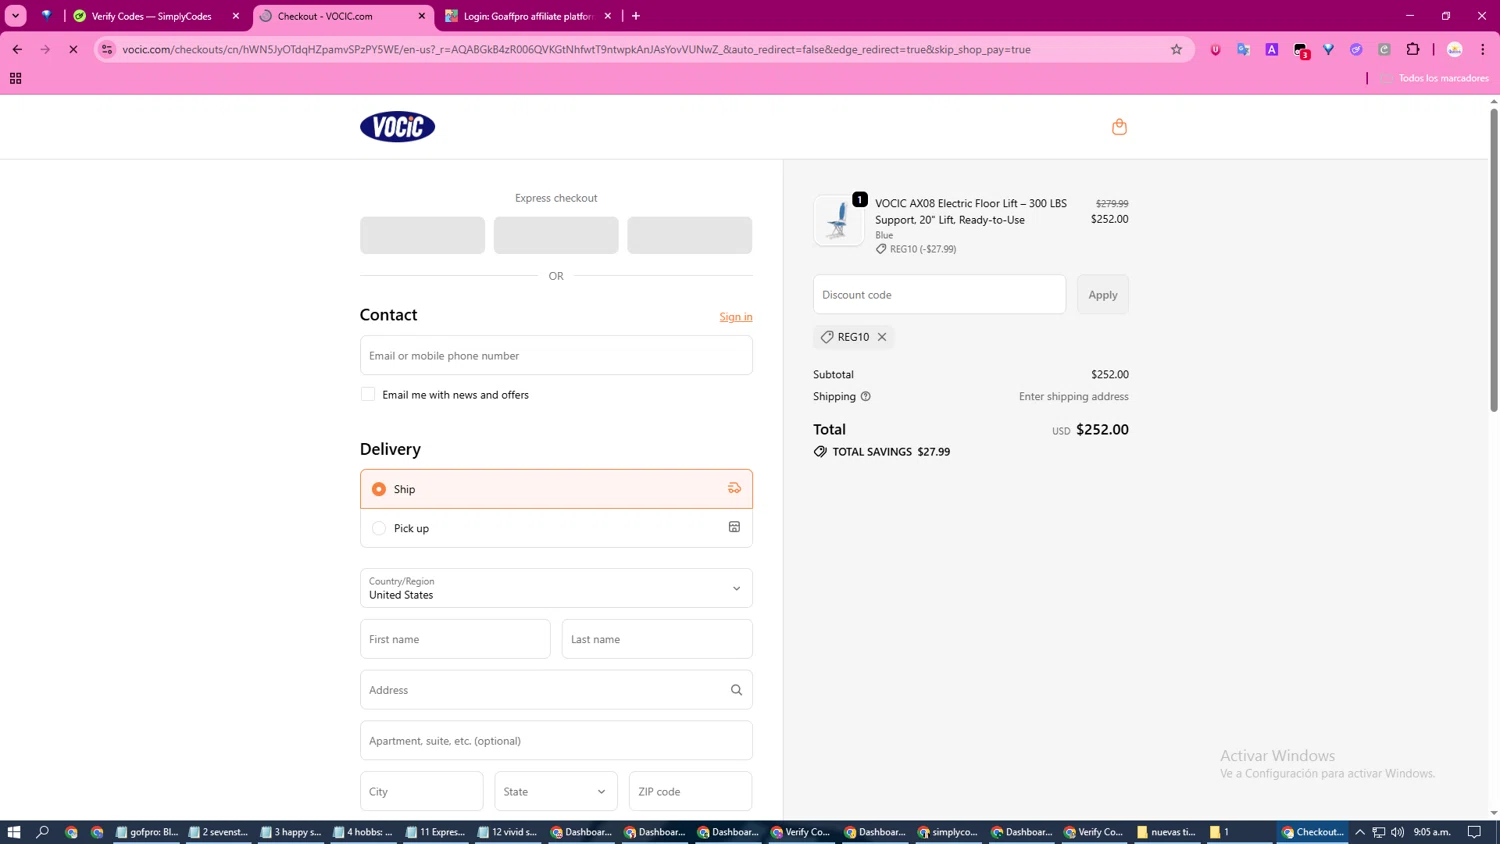This screenshot has width=1500, height=844.
Task: View site information icon in address bar
Action: (107, 49)
